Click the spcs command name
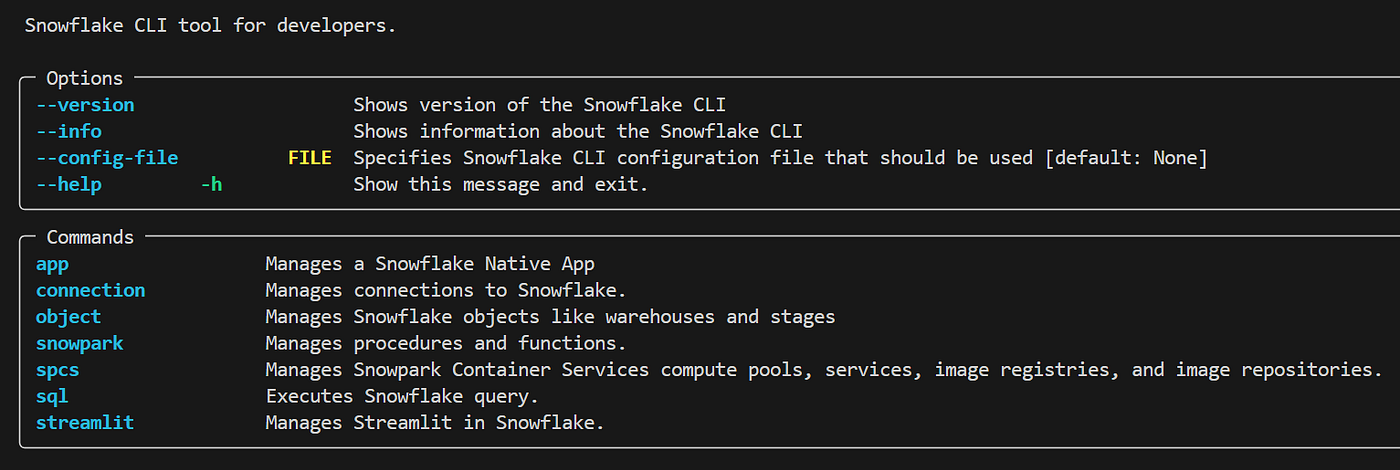The height and width of the screenshot is (470, 1400). [58, 370]
